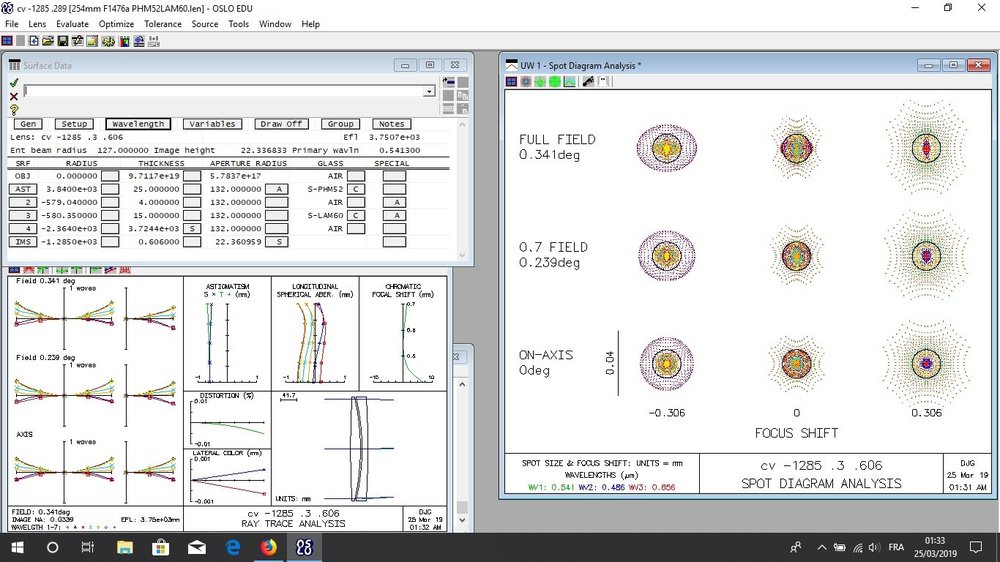Click the AST surface row button
Viewport: 1000px width, 562px height.
point(22,189)
